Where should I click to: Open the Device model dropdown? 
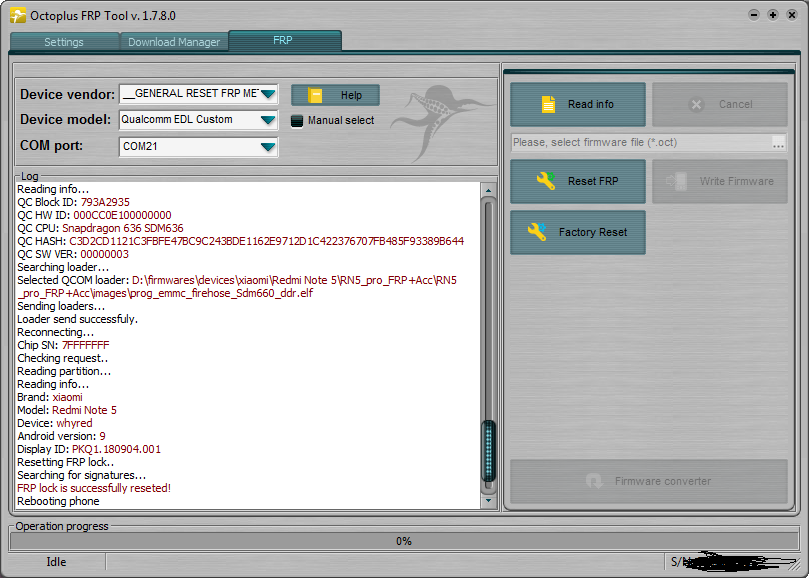(268, 120)
